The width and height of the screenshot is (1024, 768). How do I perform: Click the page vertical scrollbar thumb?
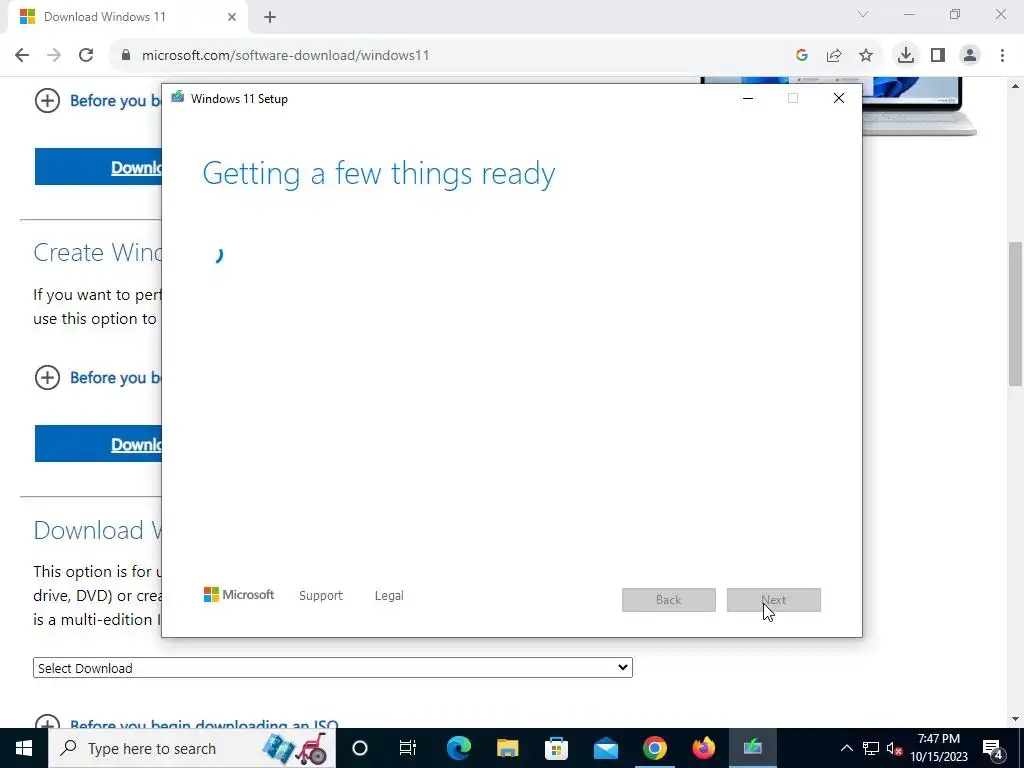(1016, 313)
